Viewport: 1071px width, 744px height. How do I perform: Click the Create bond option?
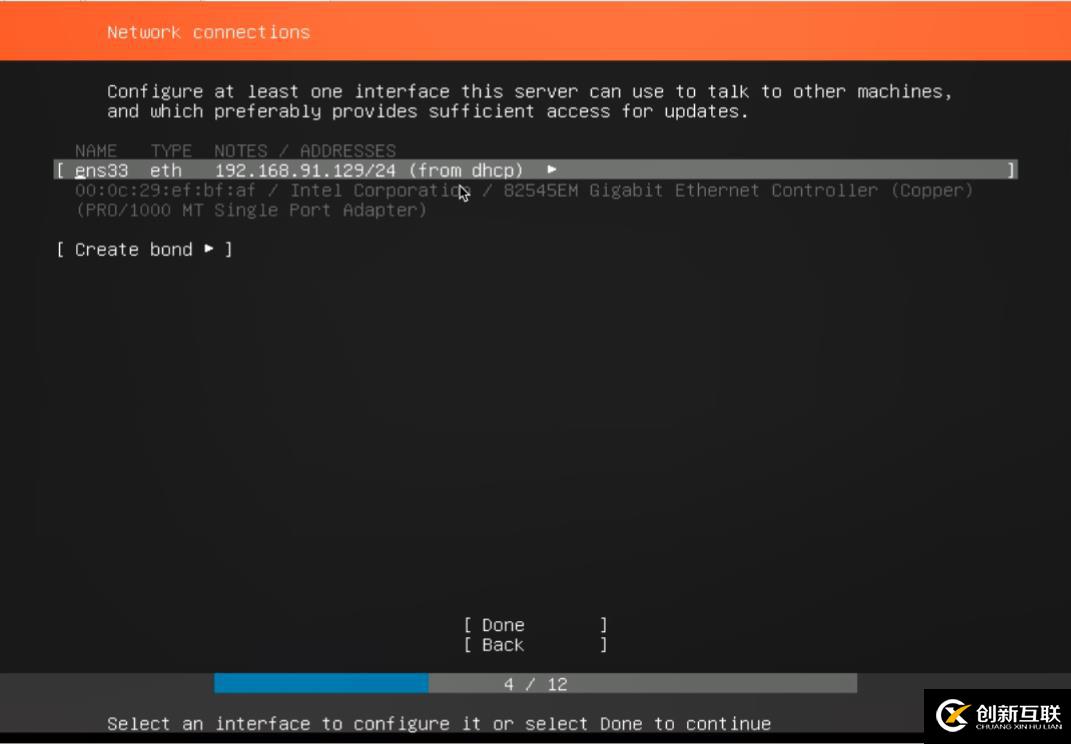144,249
